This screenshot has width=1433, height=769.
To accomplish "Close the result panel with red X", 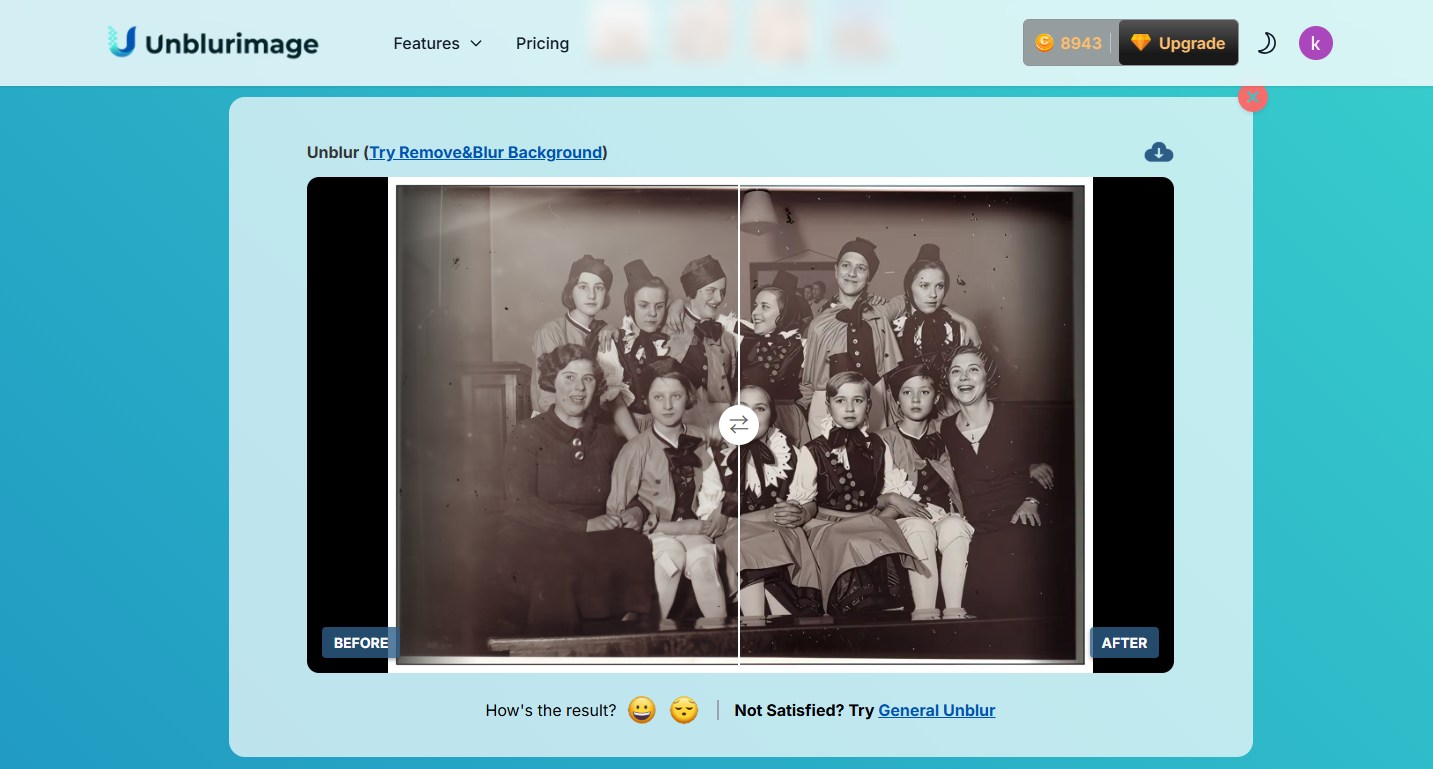I will click(x=1252, y=97).
